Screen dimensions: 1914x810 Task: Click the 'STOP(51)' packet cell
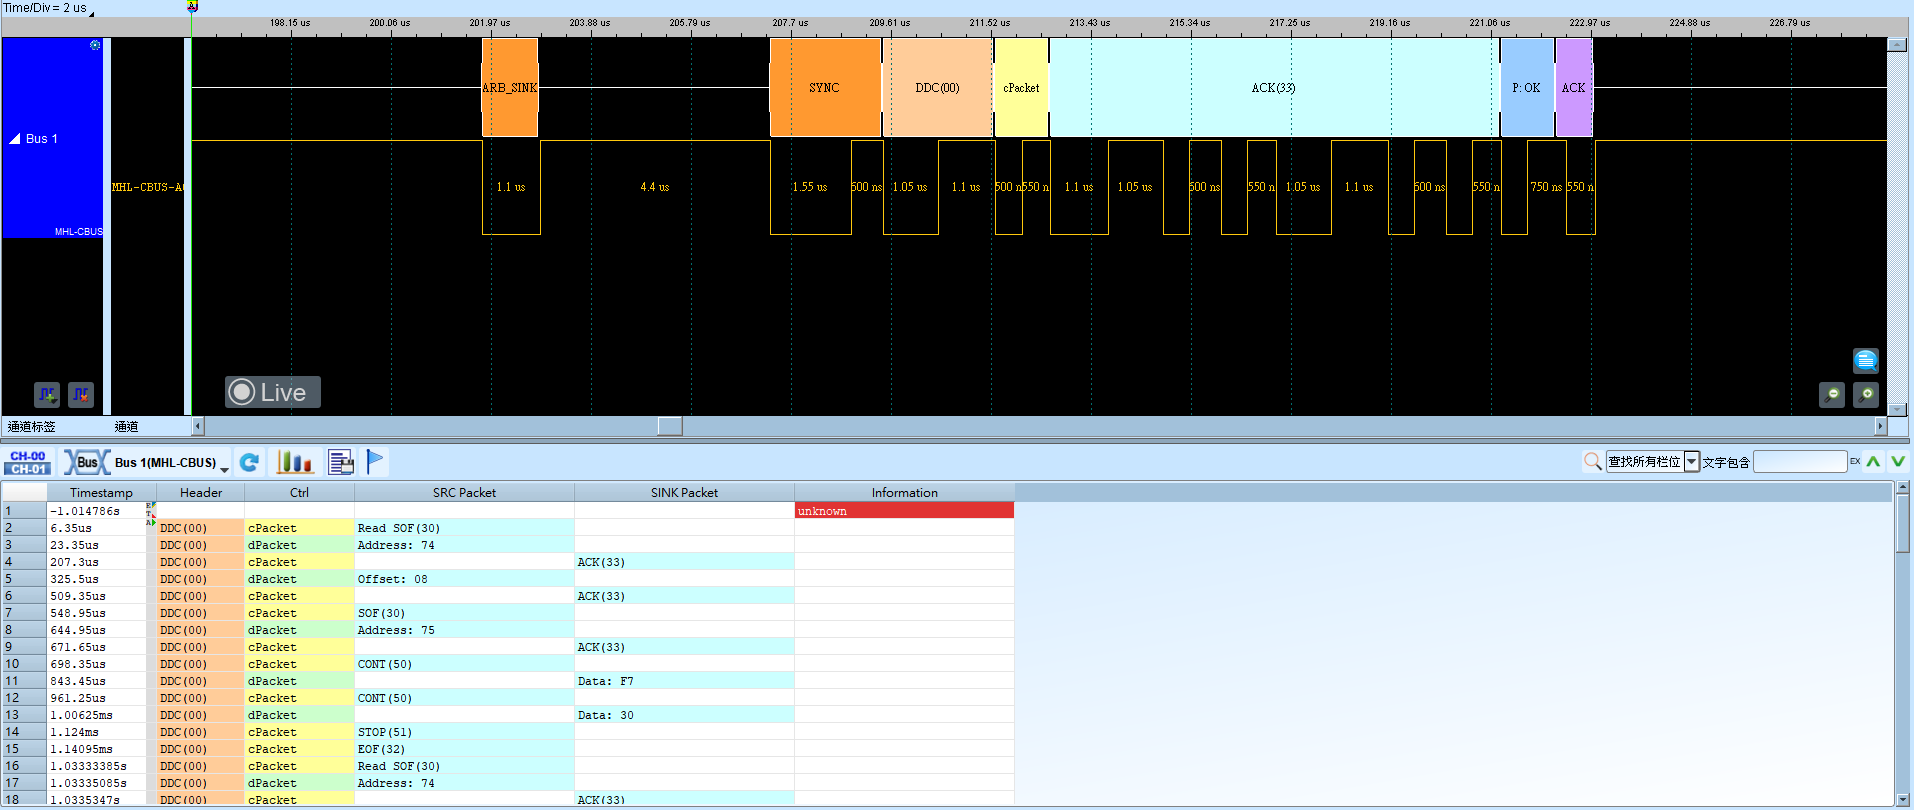[x=464, y=732]
